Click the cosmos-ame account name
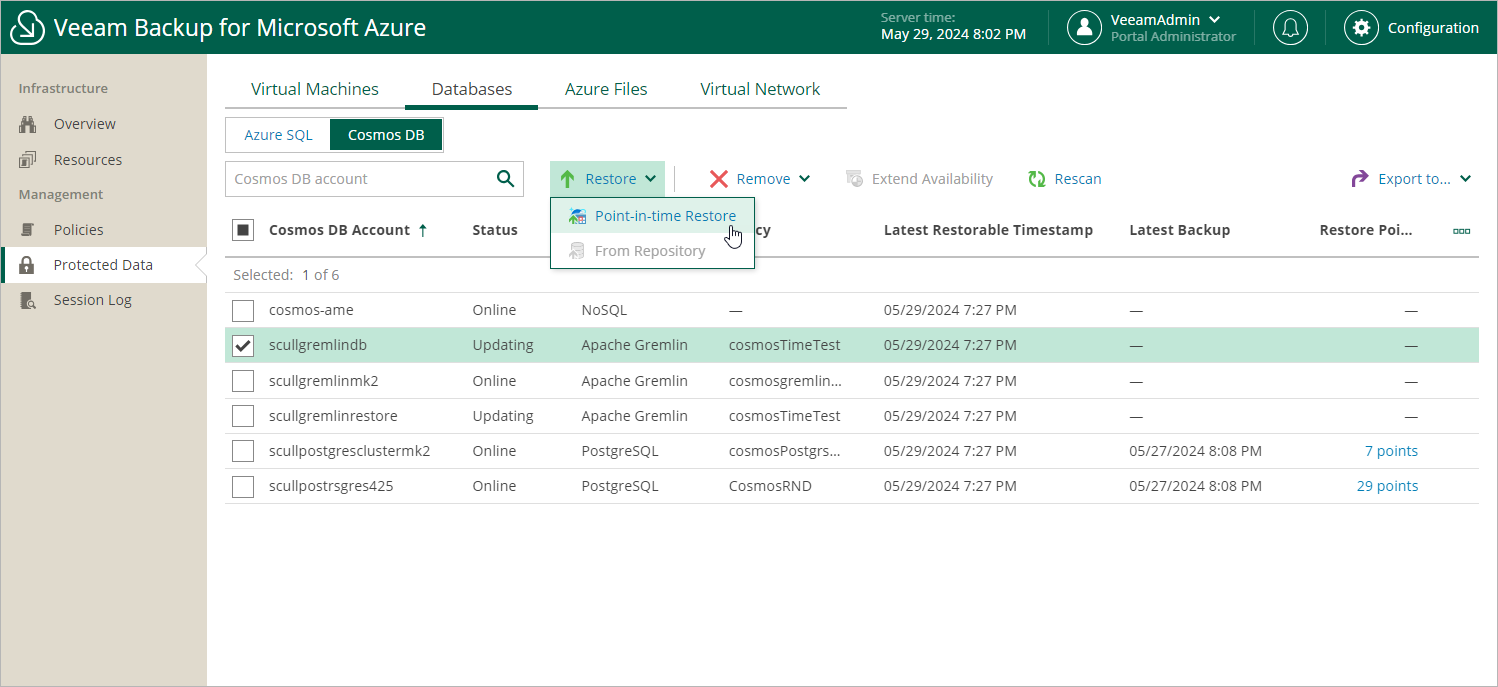The height and width of the screenshot is (687, 1498). 311,310
